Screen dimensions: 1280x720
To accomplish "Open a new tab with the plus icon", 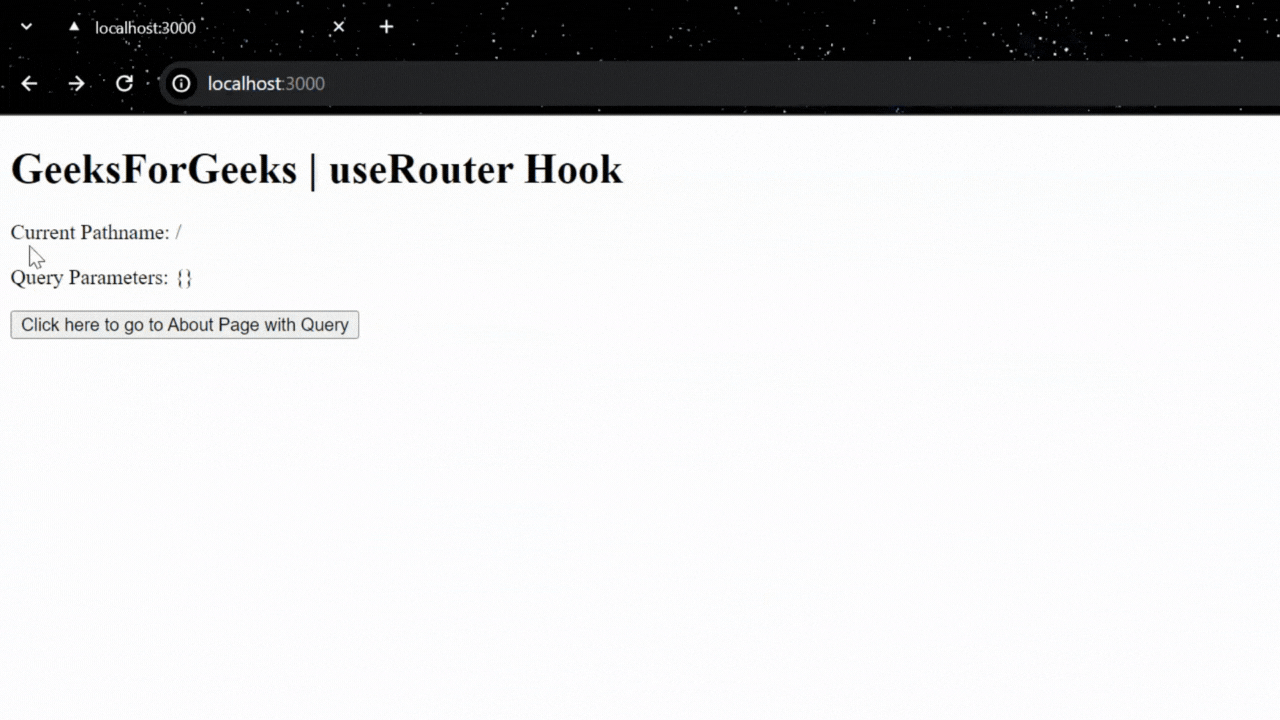I will [x=387, y=27].
